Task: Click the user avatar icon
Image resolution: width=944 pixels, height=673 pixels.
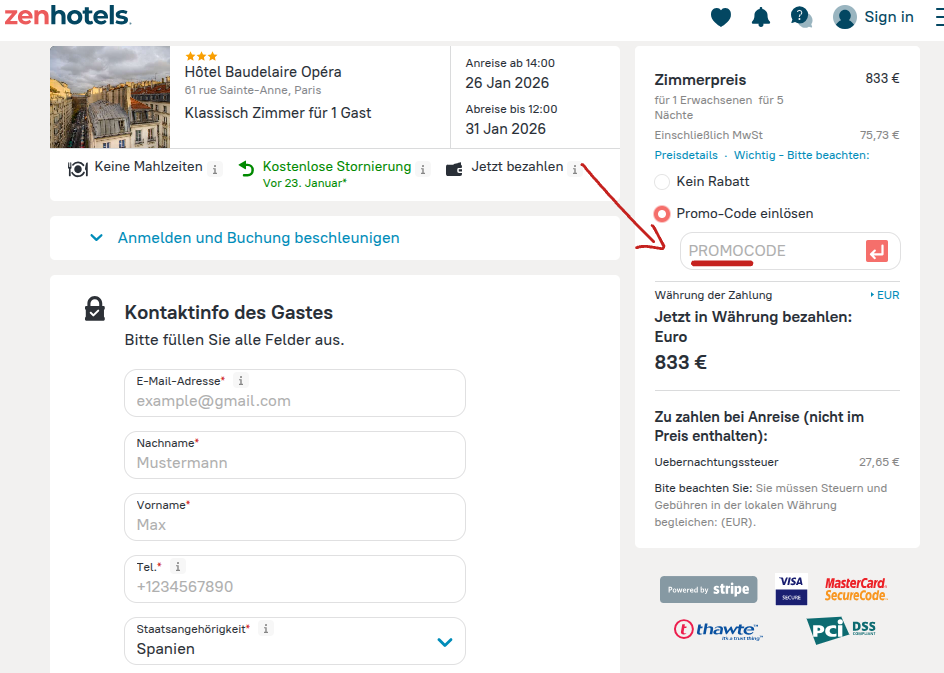Action: point(845,17)
